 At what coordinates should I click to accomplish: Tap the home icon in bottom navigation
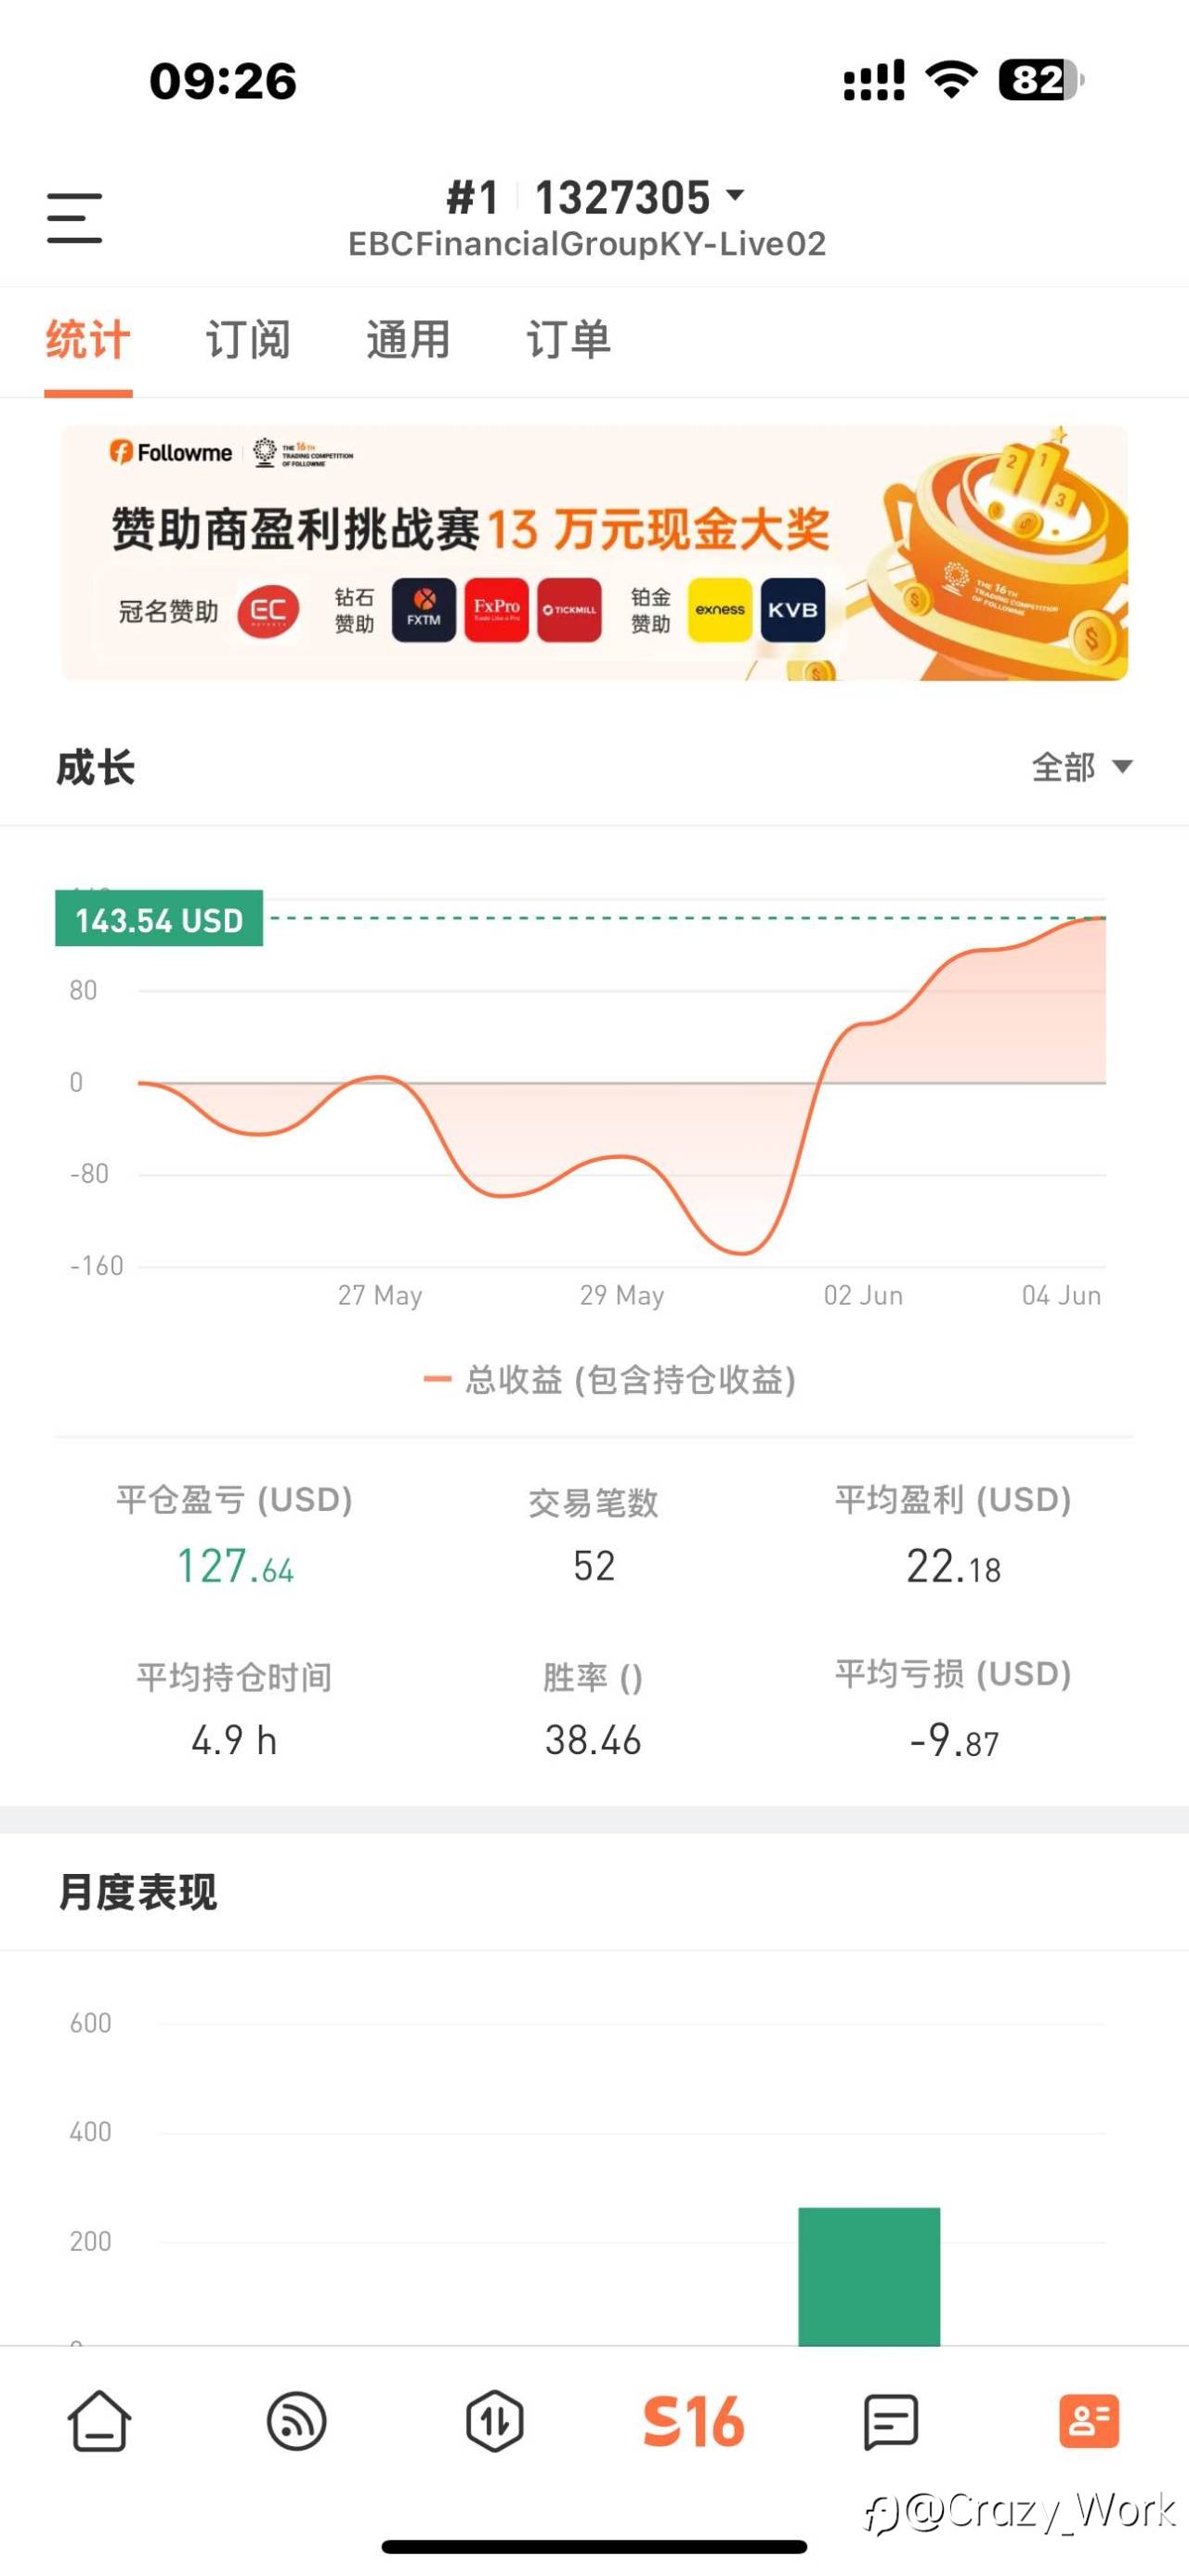click(x=99, y=2421)
